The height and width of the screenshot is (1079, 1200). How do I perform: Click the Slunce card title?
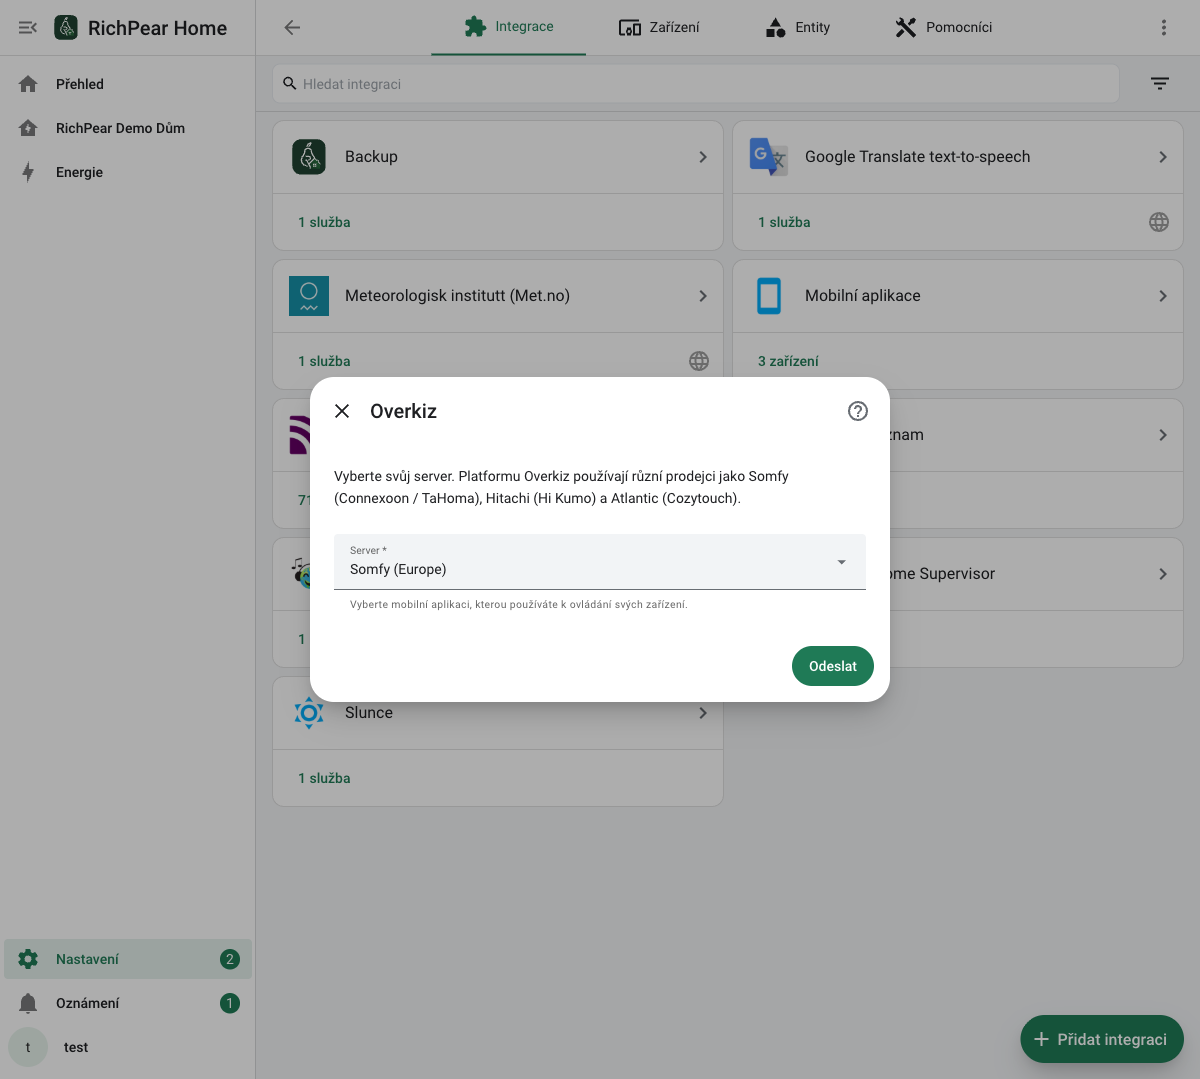[369, 713]
